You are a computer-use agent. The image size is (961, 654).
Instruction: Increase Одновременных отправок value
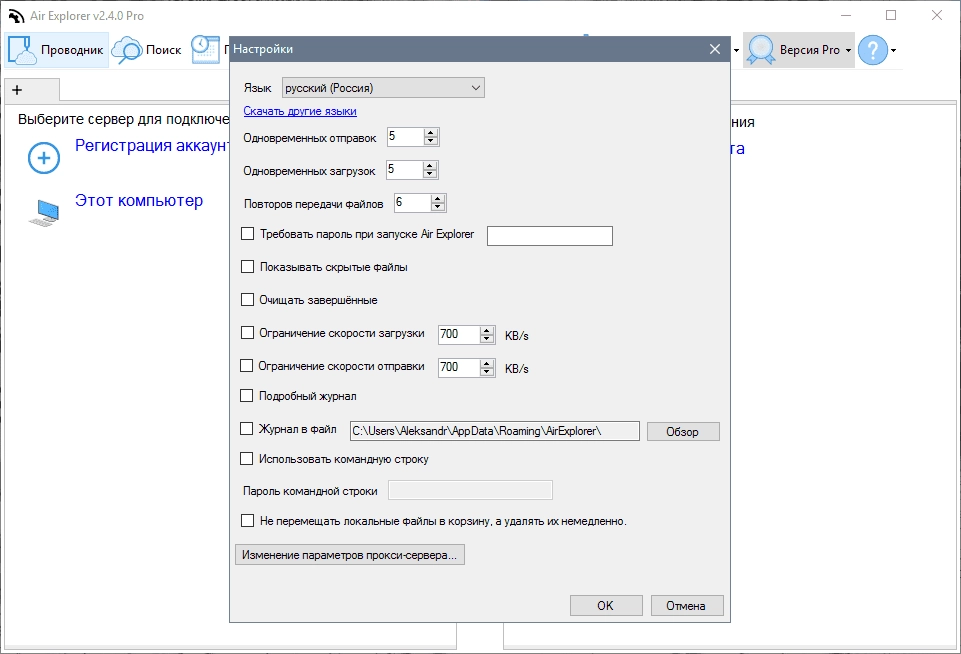point(431,133)
